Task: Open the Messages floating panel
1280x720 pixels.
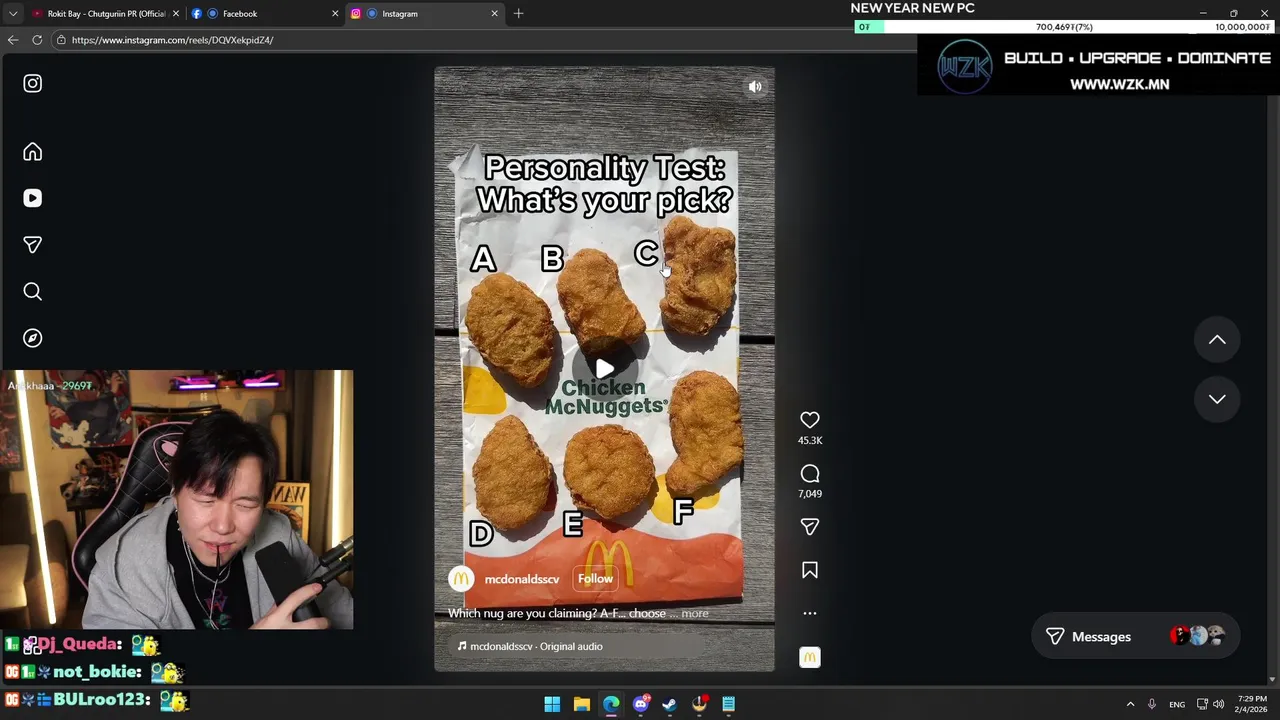Action: [x=1135, y=637]
